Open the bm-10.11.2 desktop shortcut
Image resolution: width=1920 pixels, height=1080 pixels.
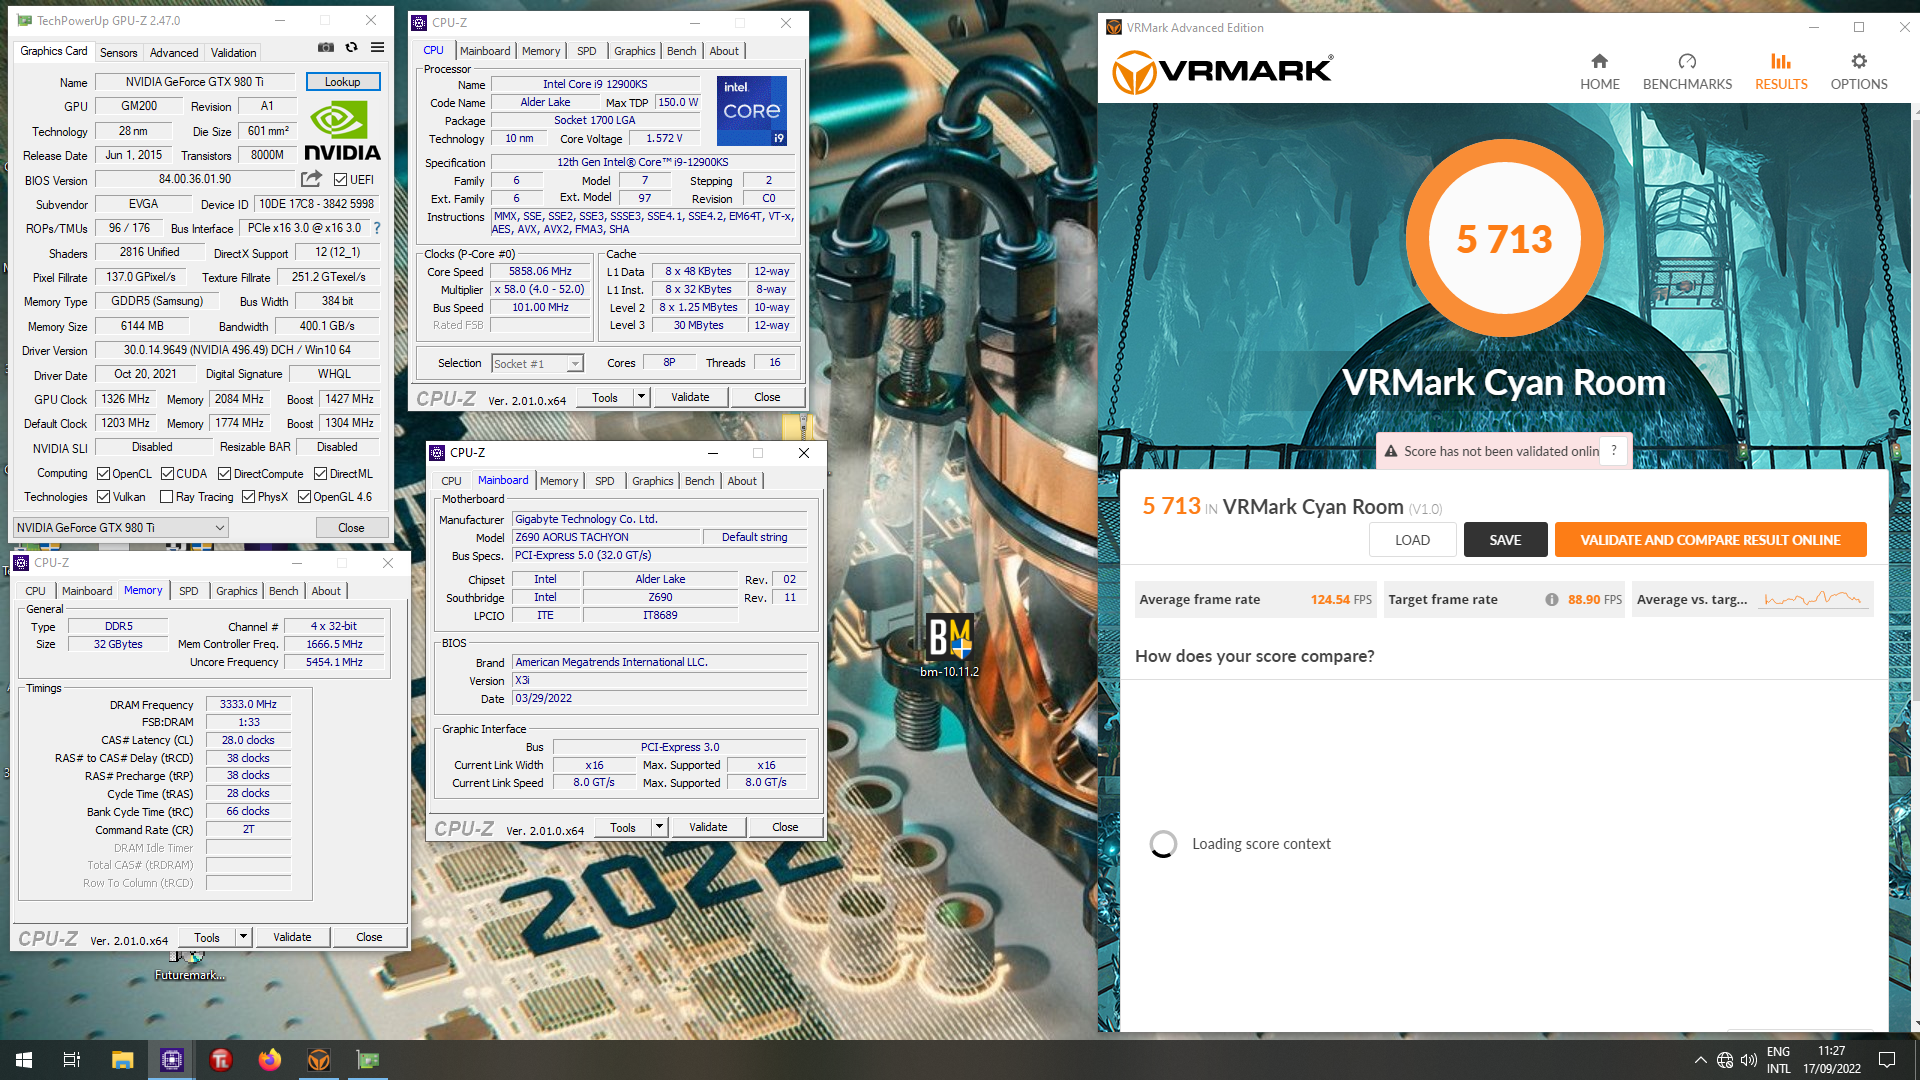[x=949, y=646]
